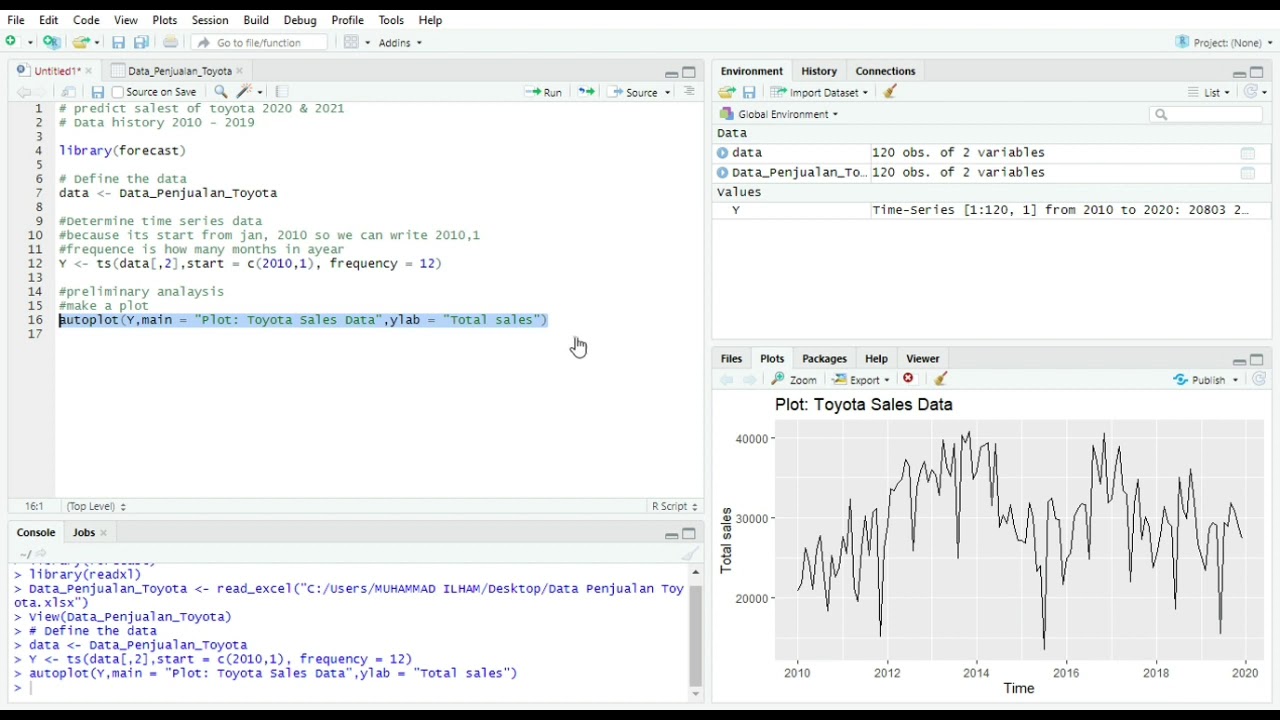The width and height of the screenshot is (1280, 720).
Task: Click the Environment search box
Action: pos(1205,115)
